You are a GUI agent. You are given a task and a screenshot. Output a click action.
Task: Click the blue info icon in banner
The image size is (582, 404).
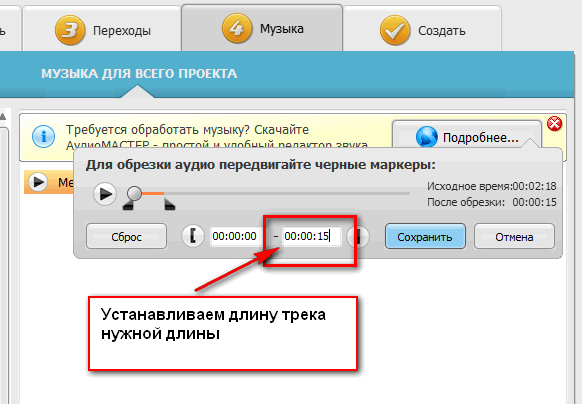click(43, 136)
